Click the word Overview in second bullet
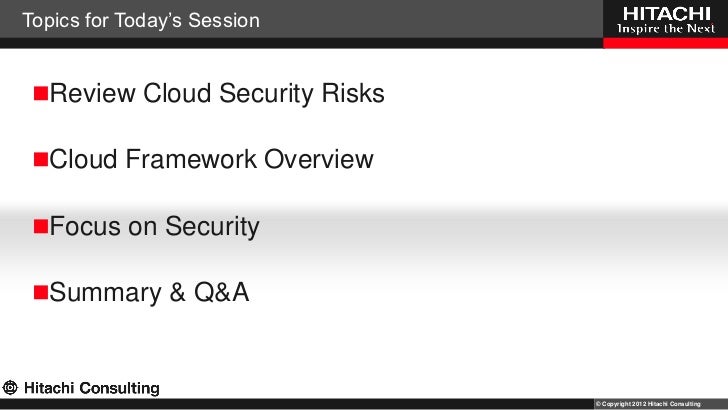 click(x=318, y=159)
